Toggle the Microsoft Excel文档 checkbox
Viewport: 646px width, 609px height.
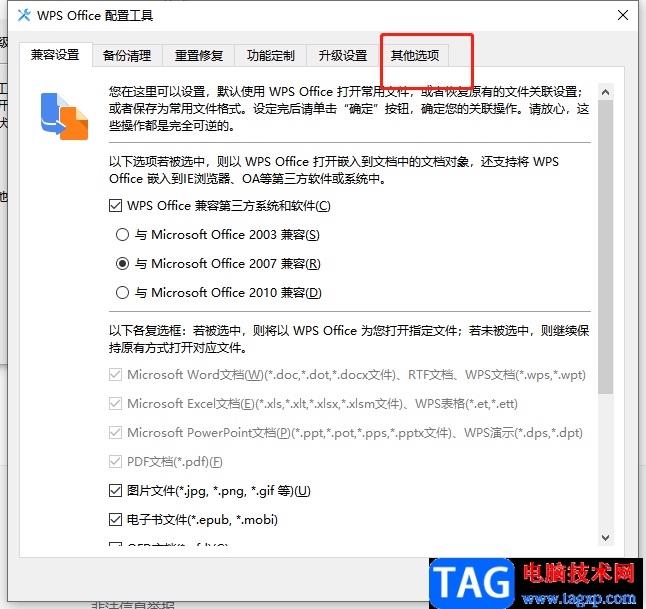click(x=115, y=403)
